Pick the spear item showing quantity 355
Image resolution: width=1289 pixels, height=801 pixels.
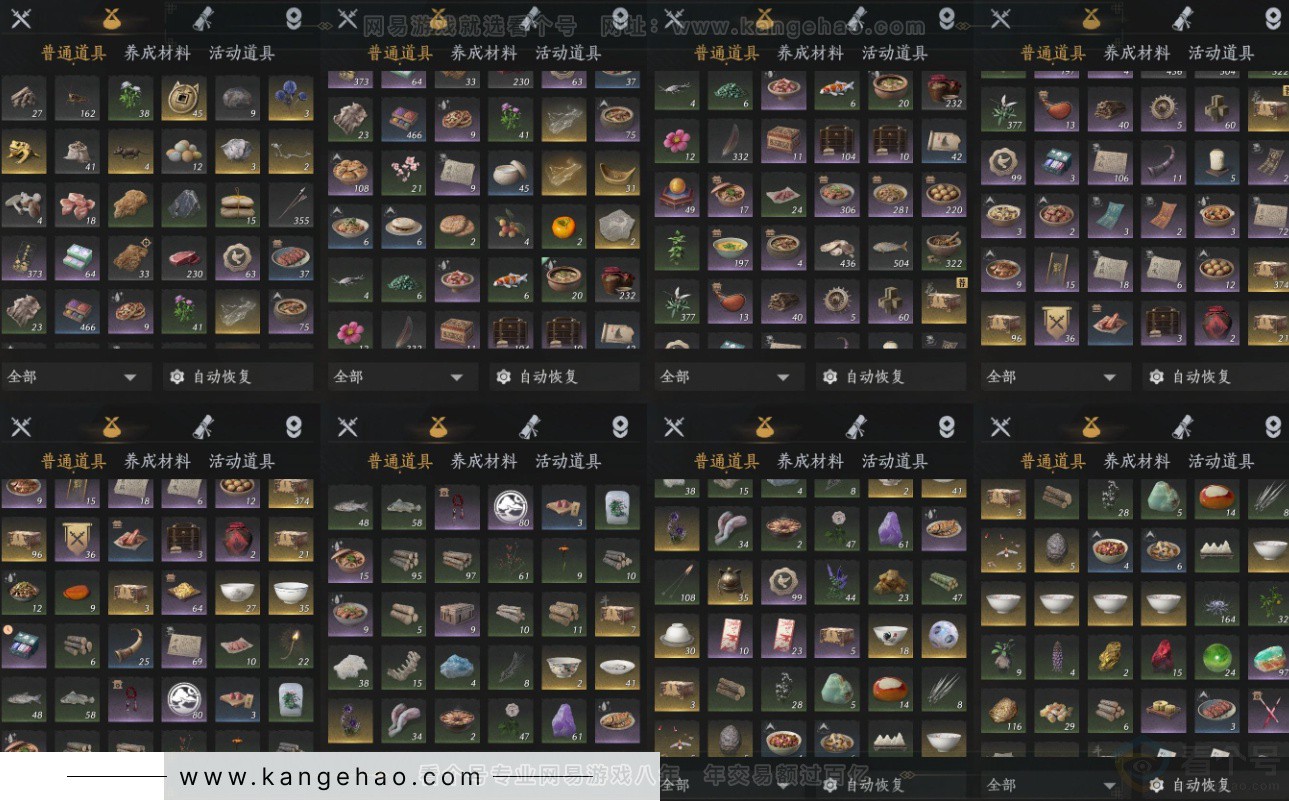291,205
